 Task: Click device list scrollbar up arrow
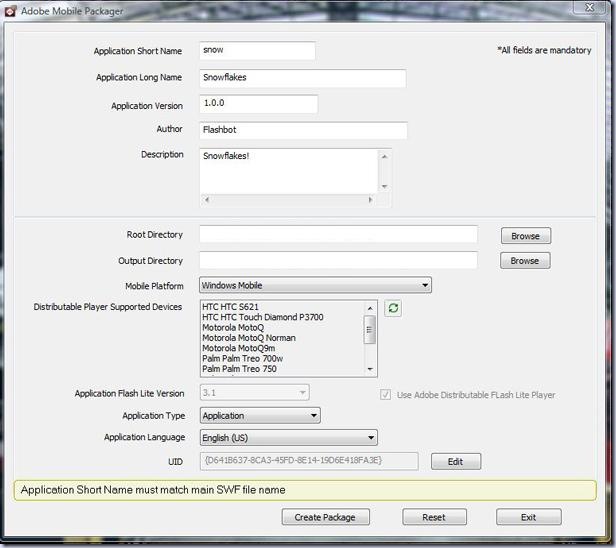coord(370,308)
